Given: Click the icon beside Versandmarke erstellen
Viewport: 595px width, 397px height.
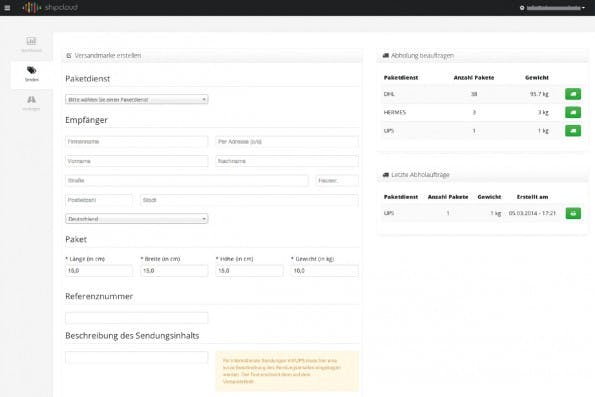Looking at the screenshot, I should coord(69,55).
